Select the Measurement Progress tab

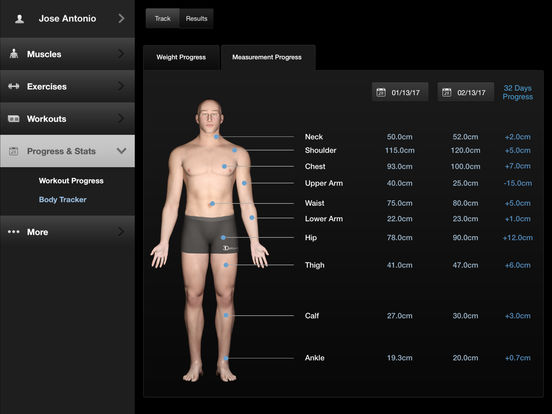tap(267, 57)
